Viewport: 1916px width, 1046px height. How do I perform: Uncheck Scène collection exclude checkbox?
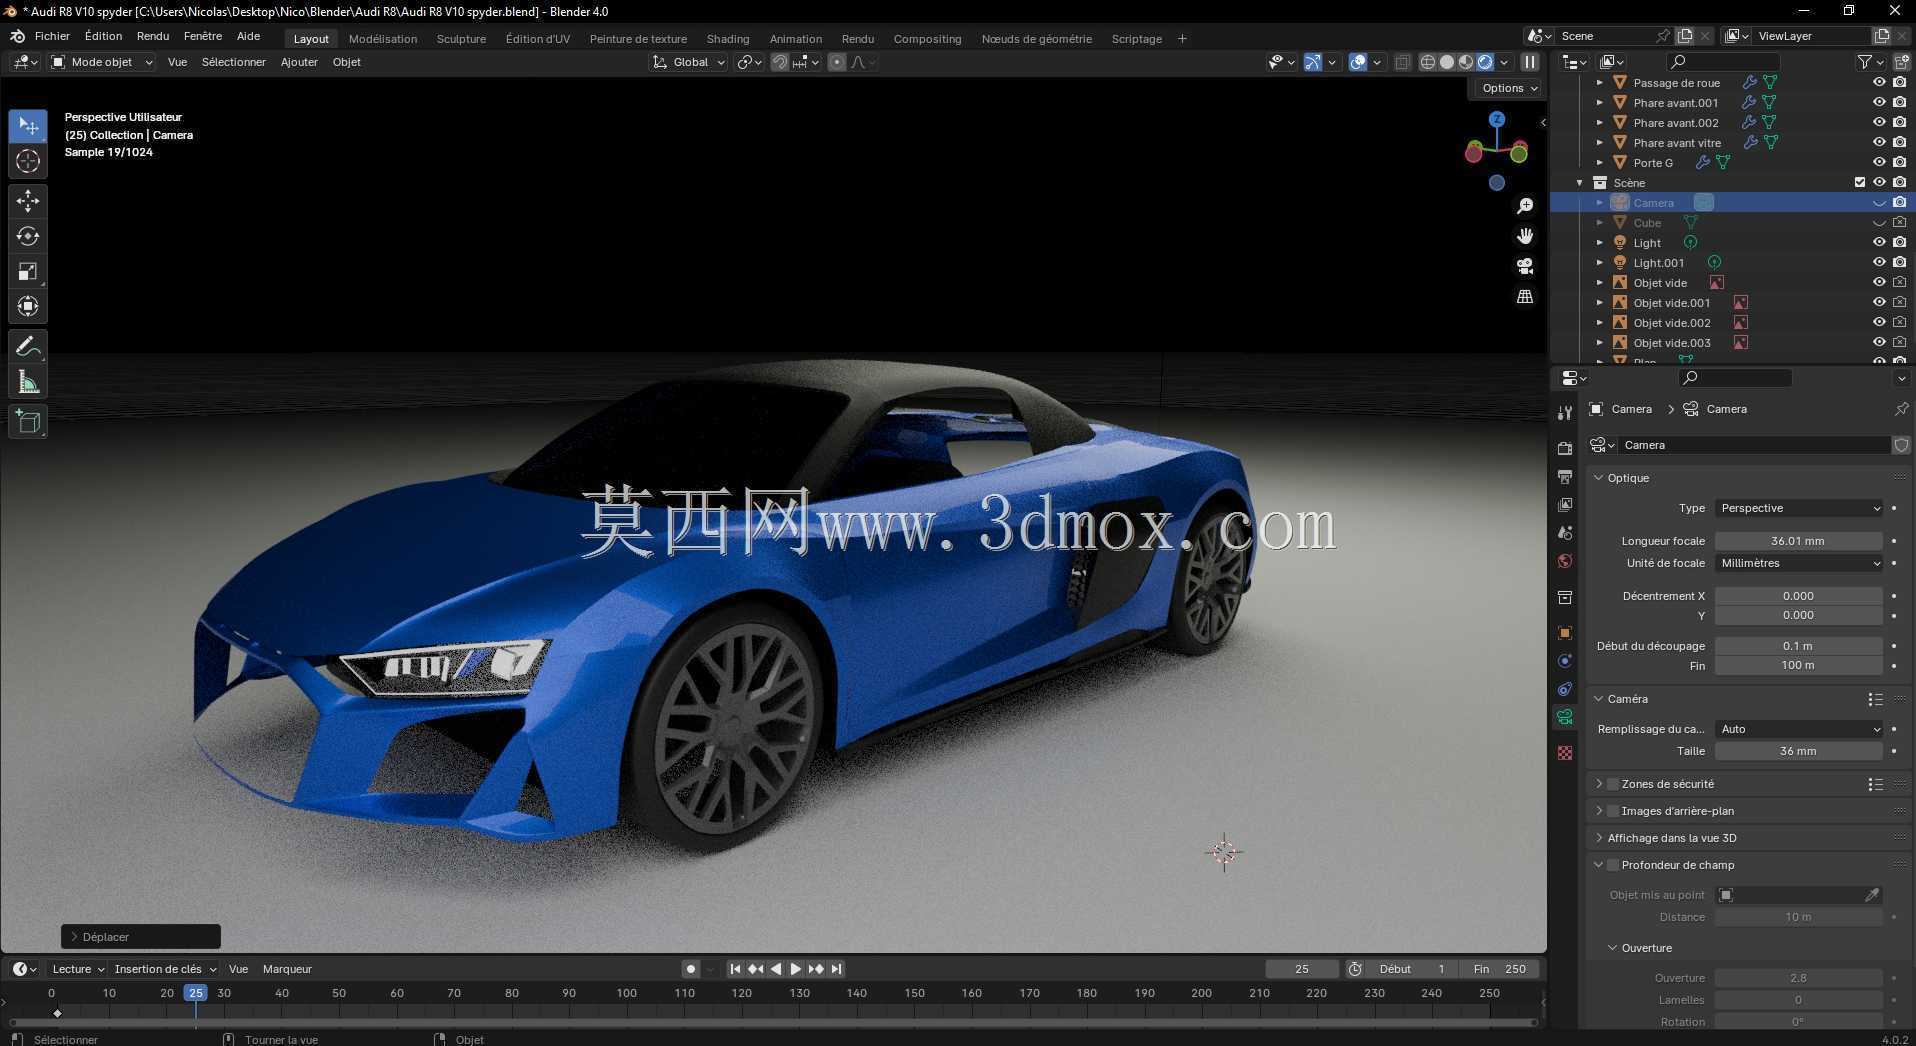click(1860, 183)
